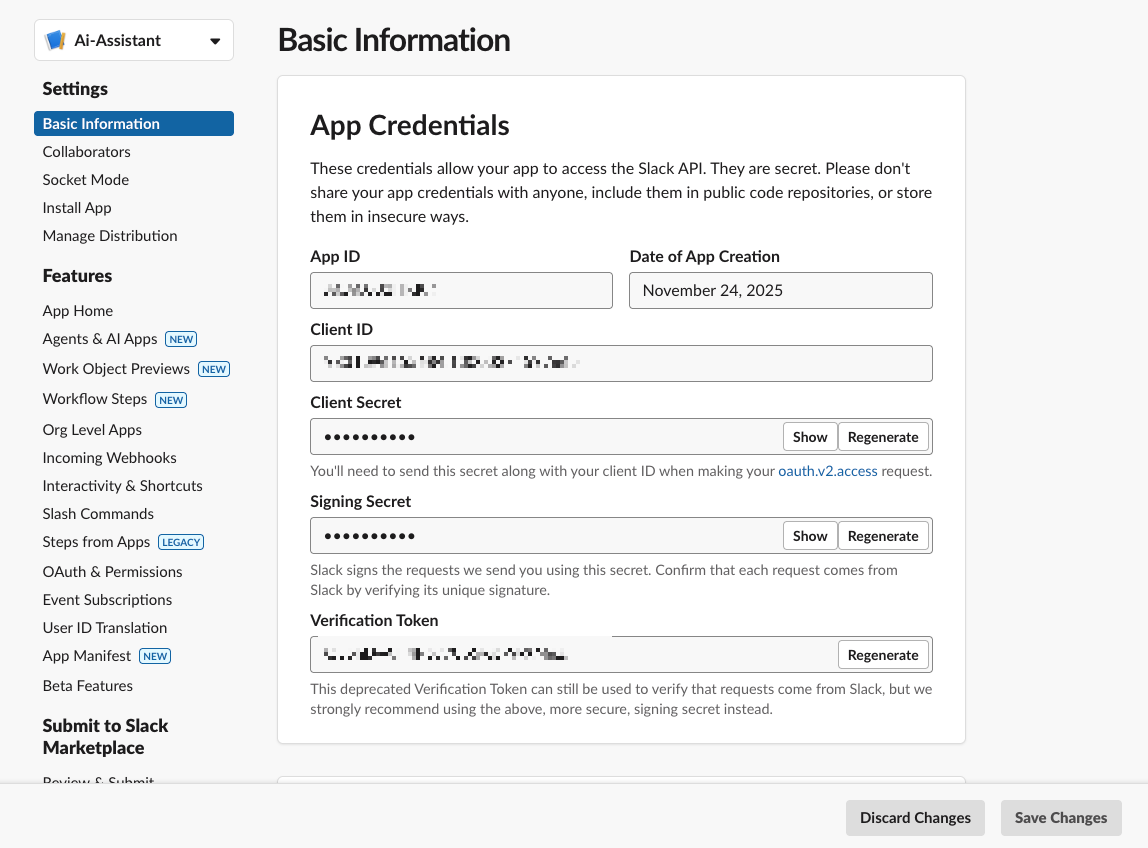Open the Ai-Assistant app selector dropdown
Image resolution: width=1148 pixels, height=848 pixels.
(x=134, y=40)
